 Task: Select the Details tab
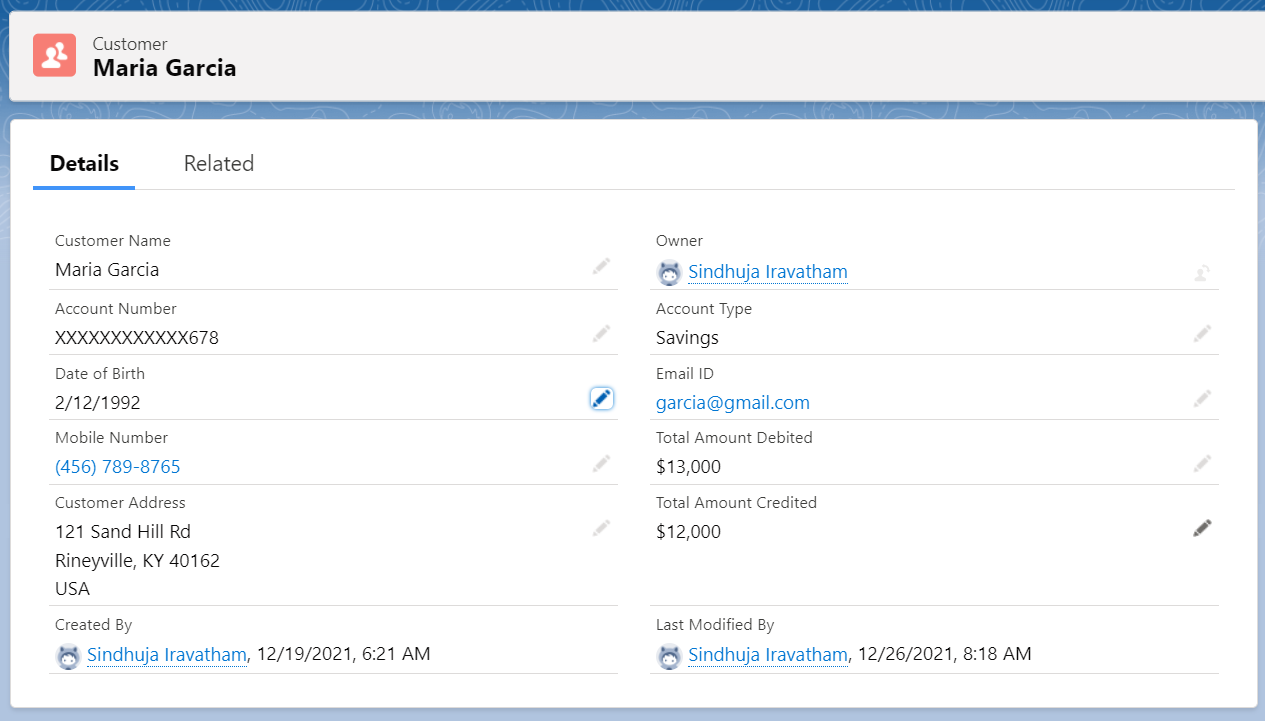(84, 164)
